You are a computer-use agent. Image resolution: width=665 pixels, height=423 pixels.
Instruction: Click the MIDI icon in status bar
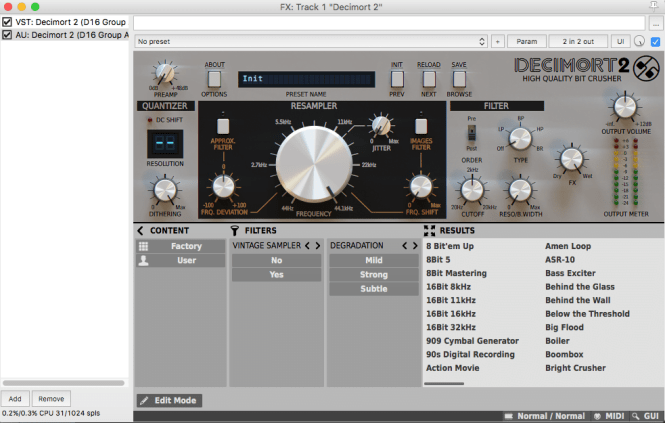click(x=597, y=416)
